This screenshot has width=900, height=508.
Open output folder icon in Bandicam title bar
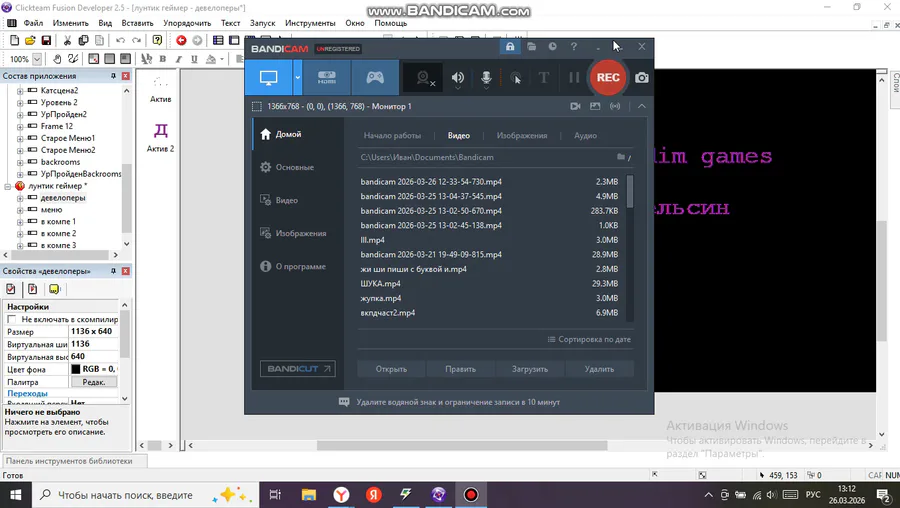(532, 47)
